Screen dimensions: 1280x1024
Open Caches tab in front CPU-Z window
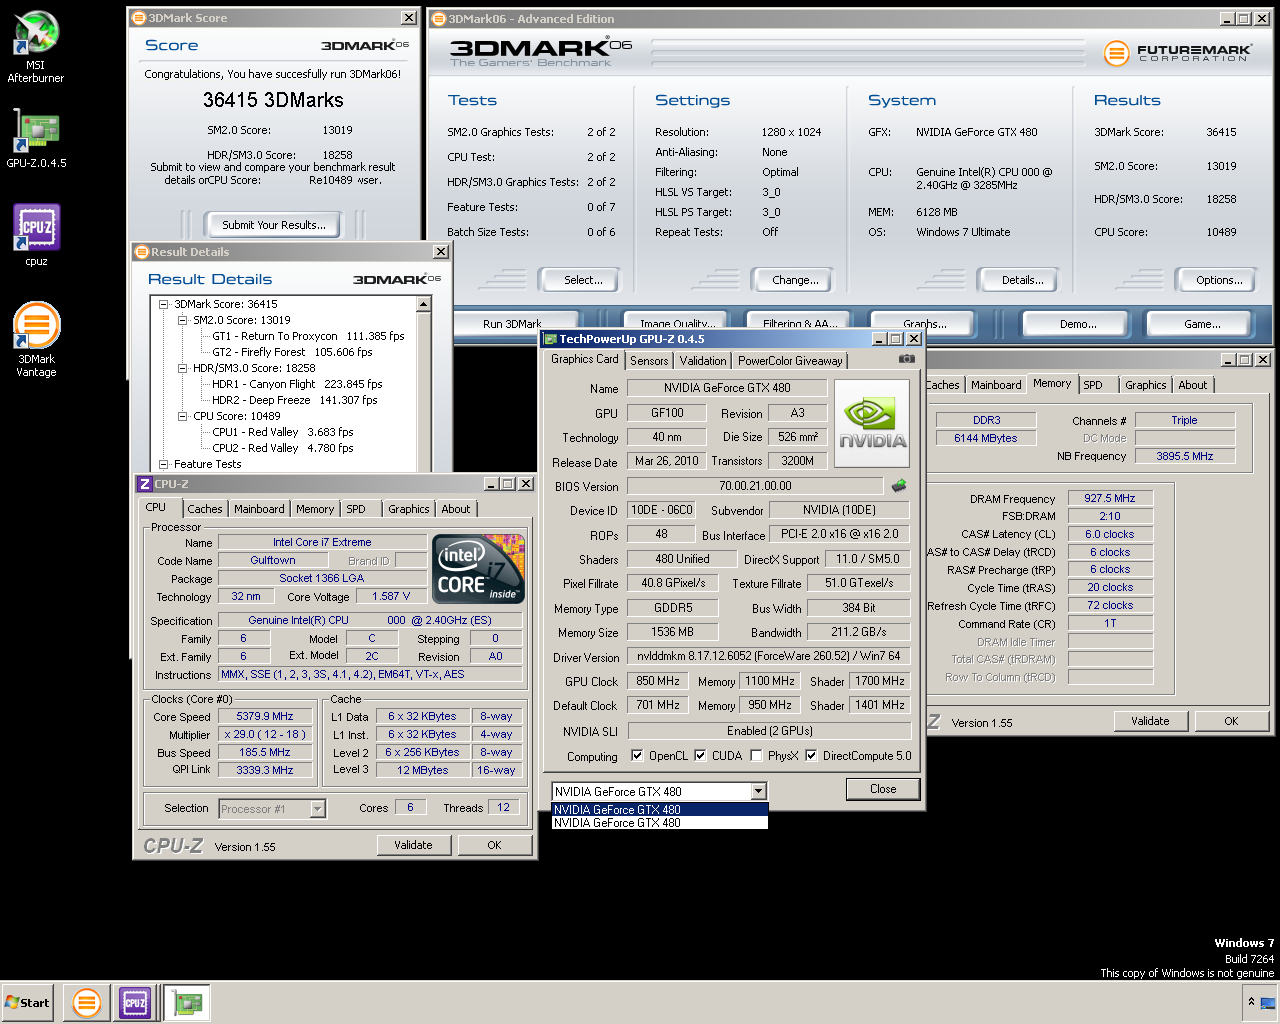[205, 509]
